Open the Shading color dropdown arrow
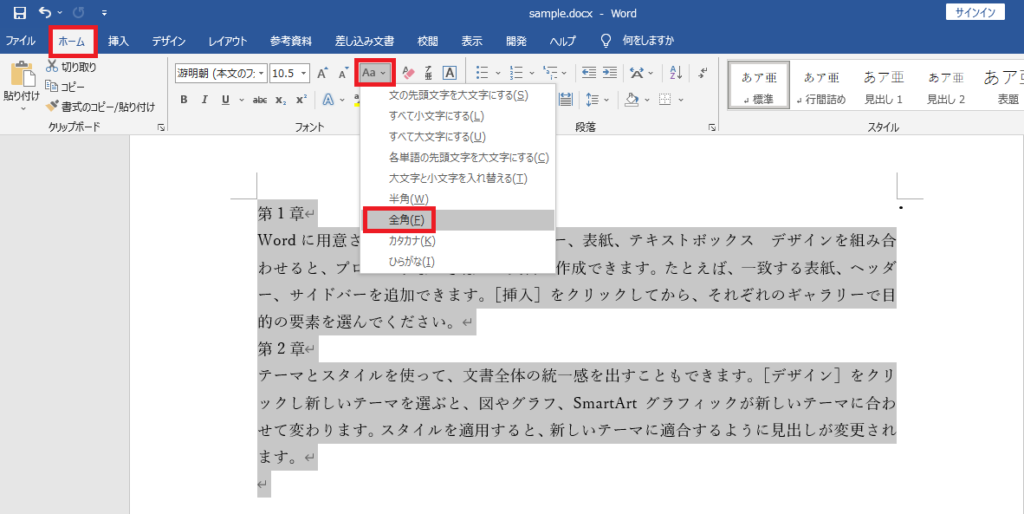The width and height of the screenshot is (1024, 514). tap(647, 100)
